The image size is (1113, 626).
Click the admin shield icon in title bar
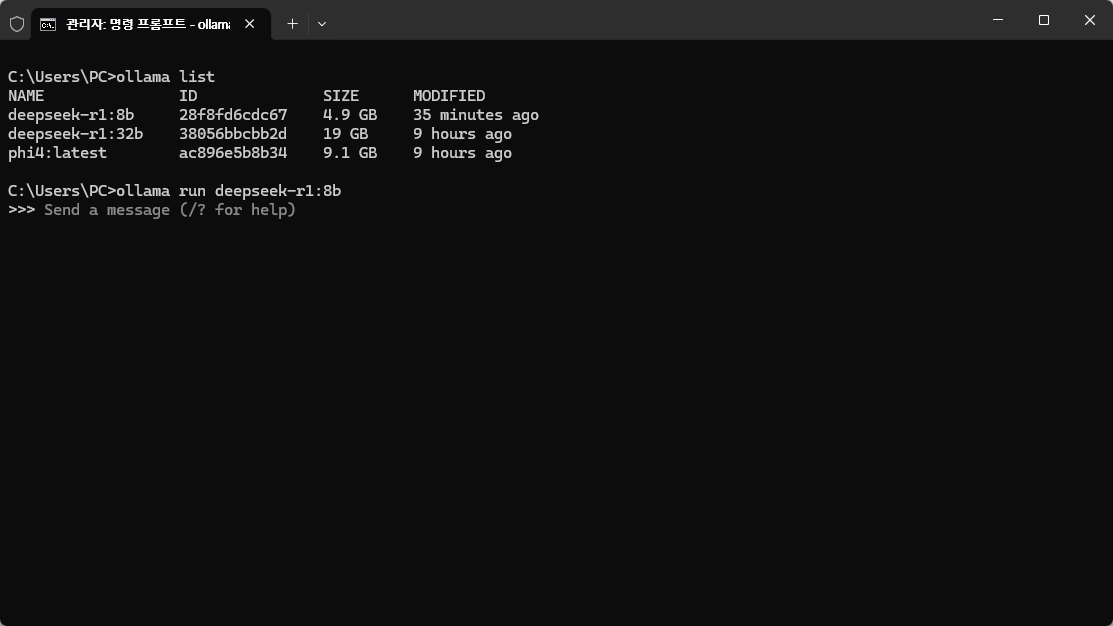[x=17, y=24]
